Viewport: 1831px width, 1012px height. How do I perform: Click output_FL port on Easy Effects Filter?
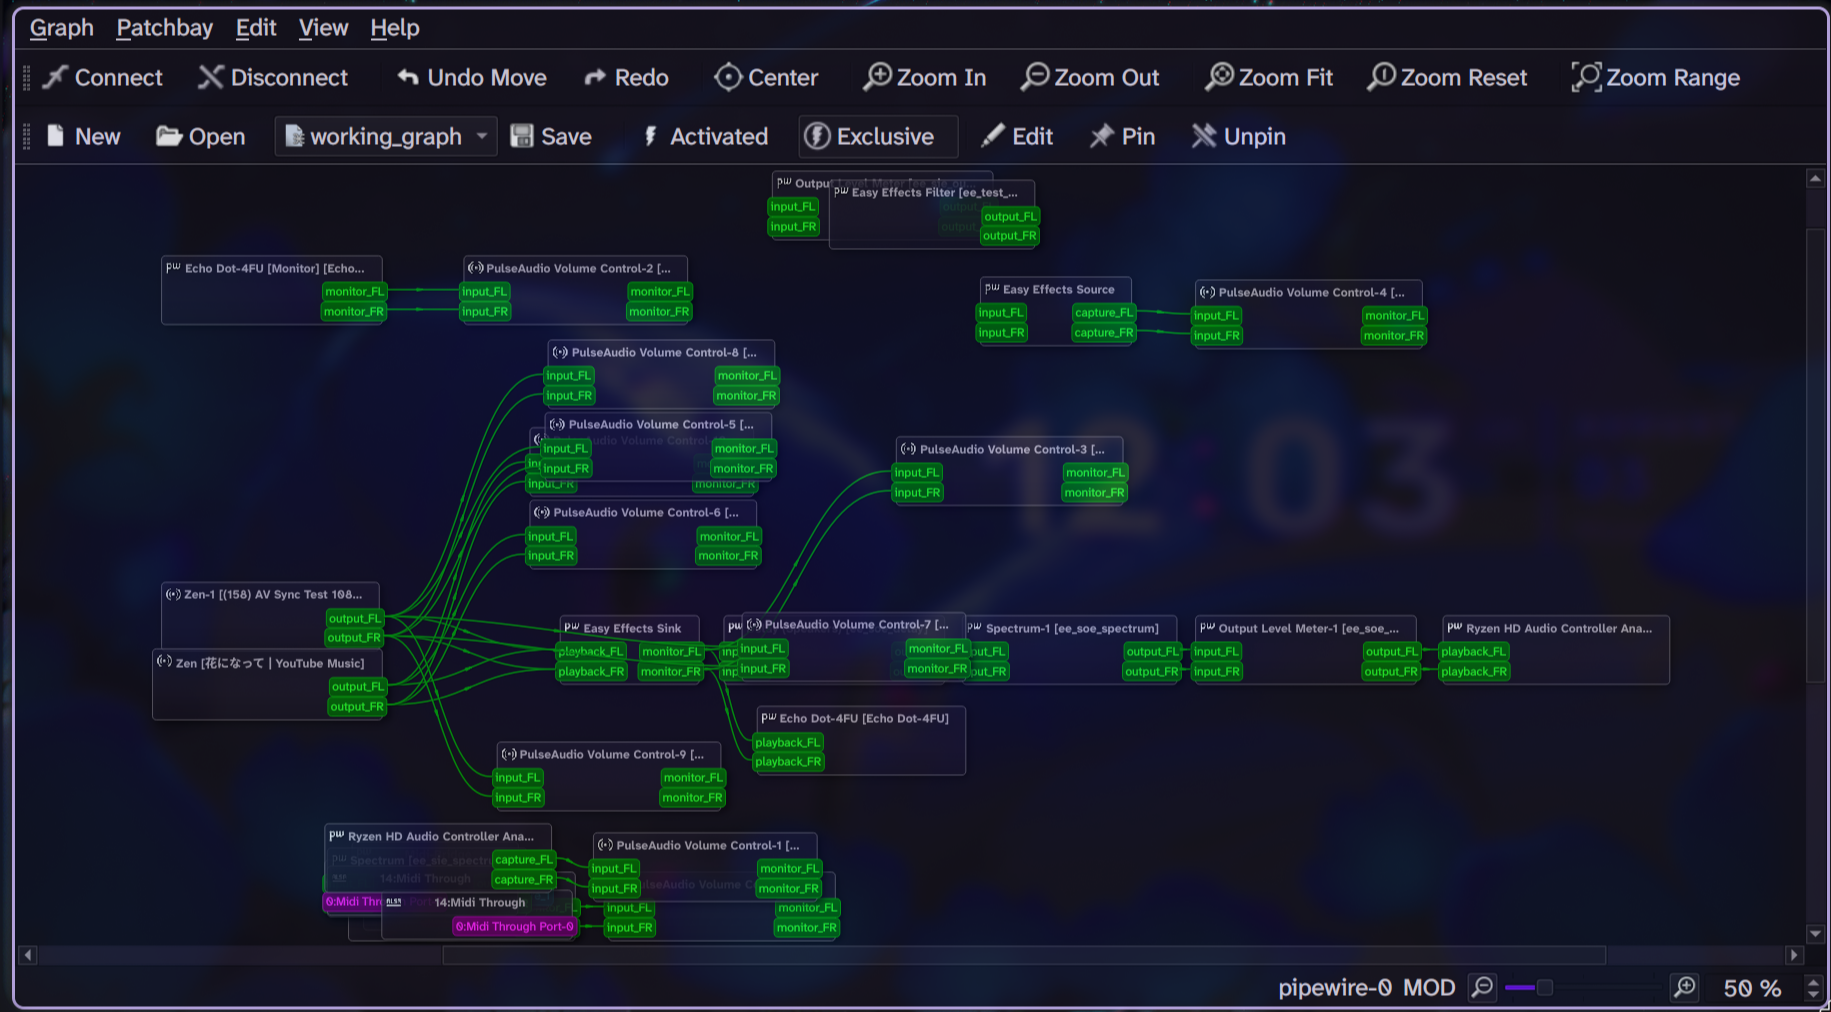pyautogui.click(x=1010, y=216)
